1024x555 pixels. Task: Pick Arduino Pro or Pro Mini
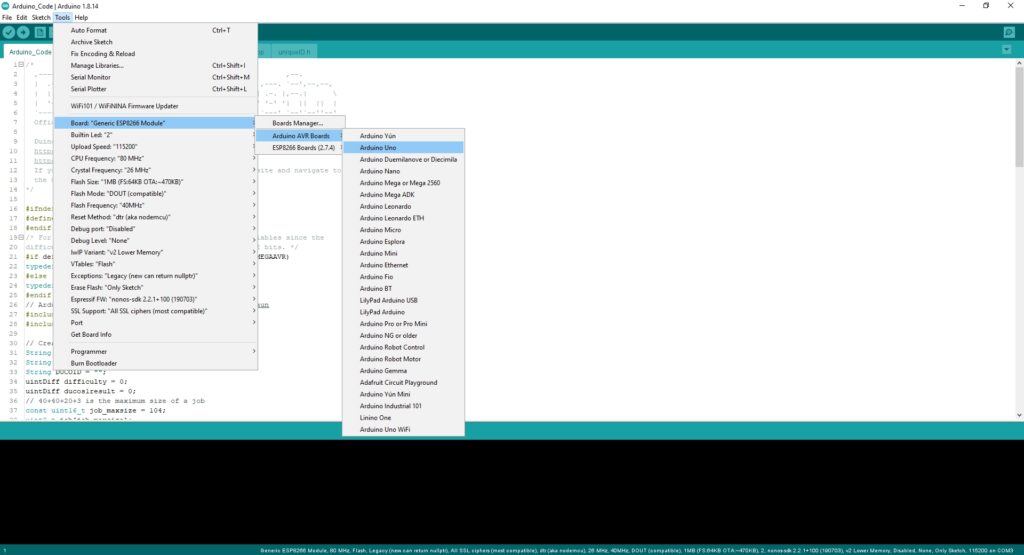[403, 324]
